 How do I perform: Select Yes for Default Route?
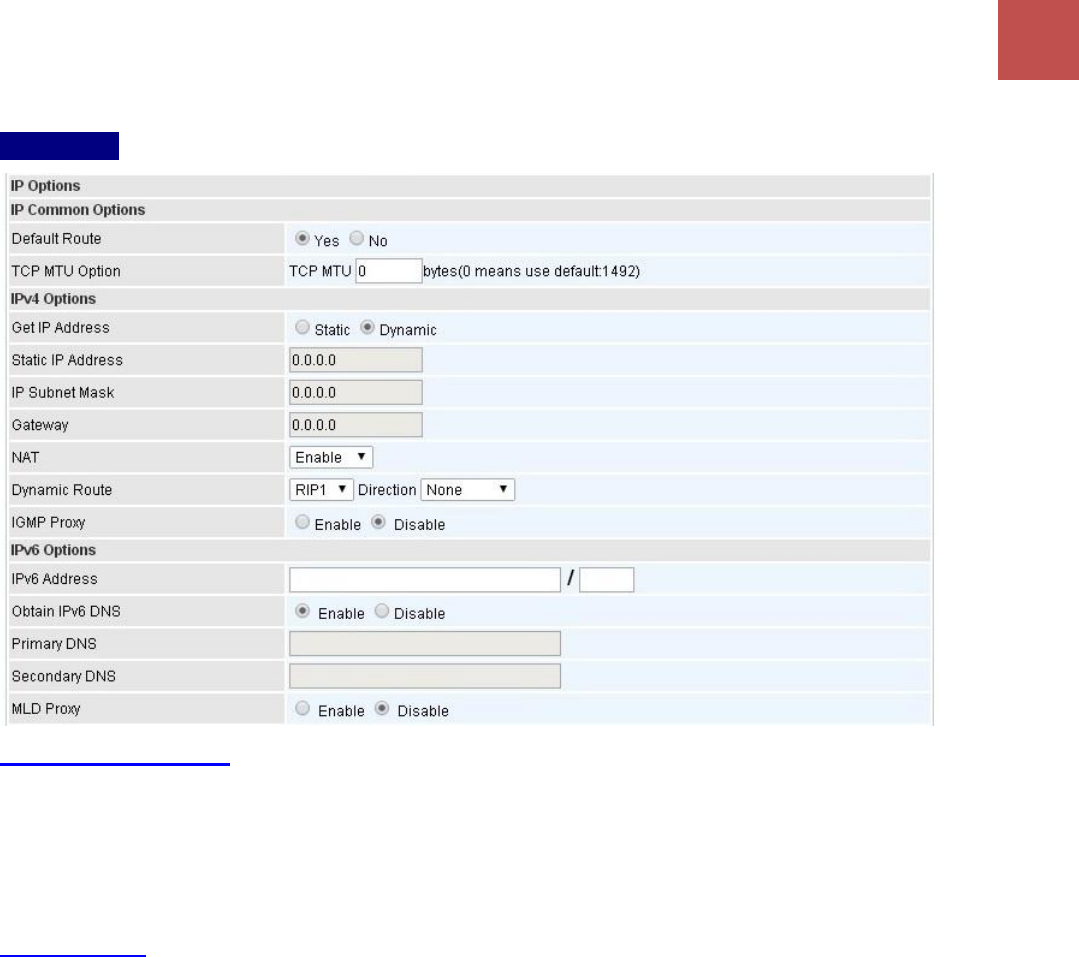click(301, 238)
